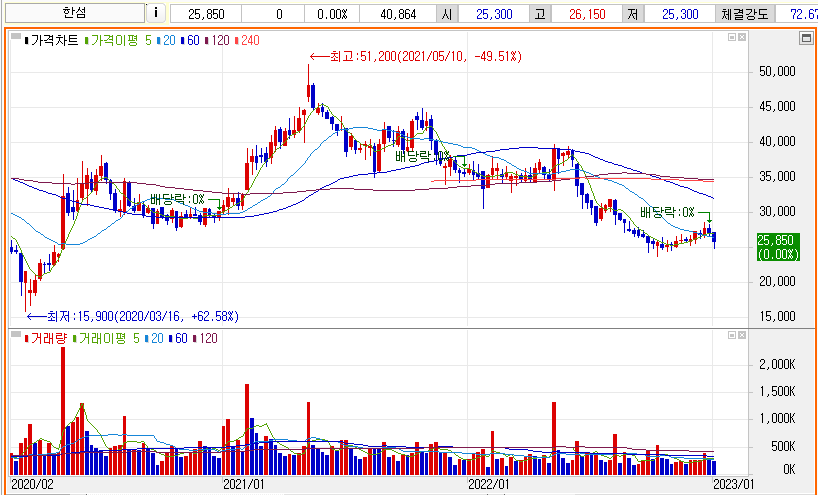This screenshot has width=818, height=495.
Task: Click the 0.00% change rate cell
Action: click(x=332, y=14)
